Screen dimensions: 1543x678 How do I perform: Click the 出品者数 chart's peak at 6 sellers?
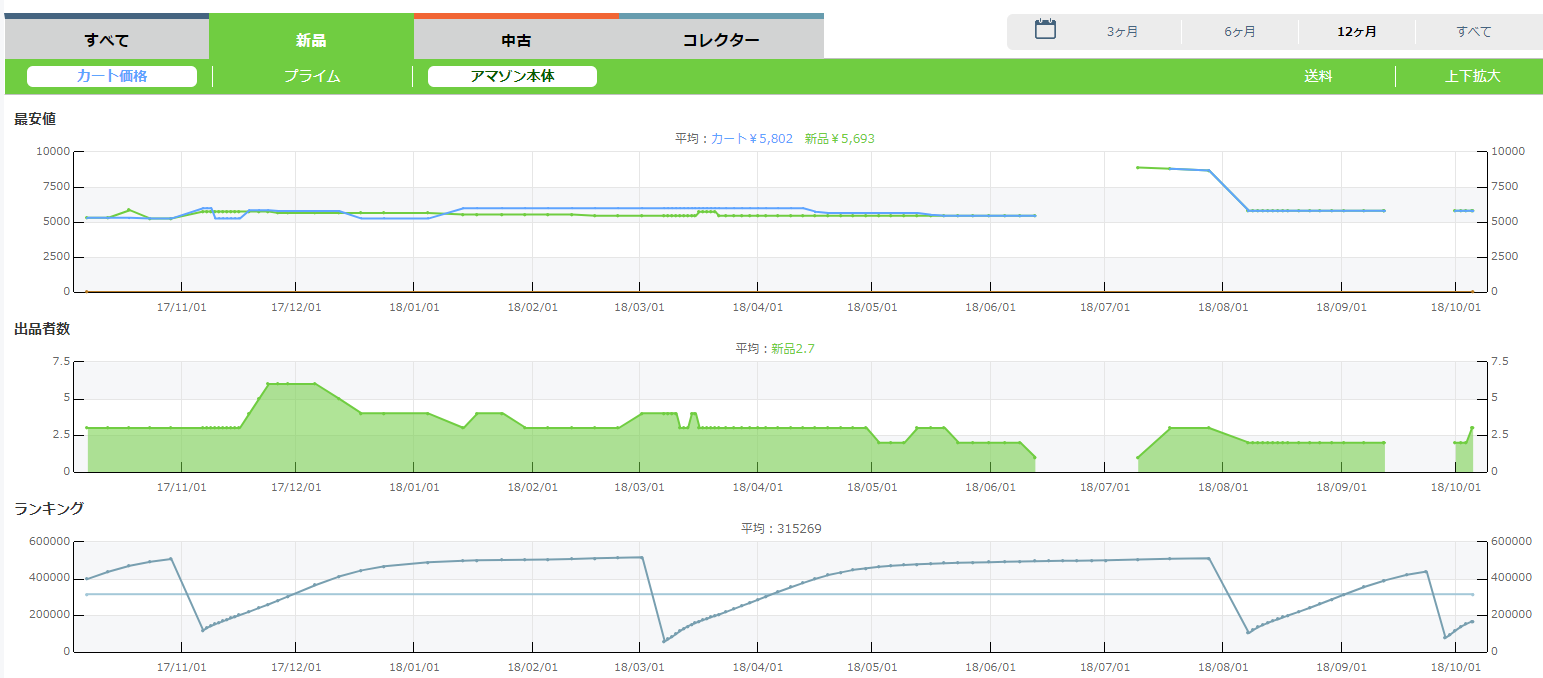[x=291, y=383]
